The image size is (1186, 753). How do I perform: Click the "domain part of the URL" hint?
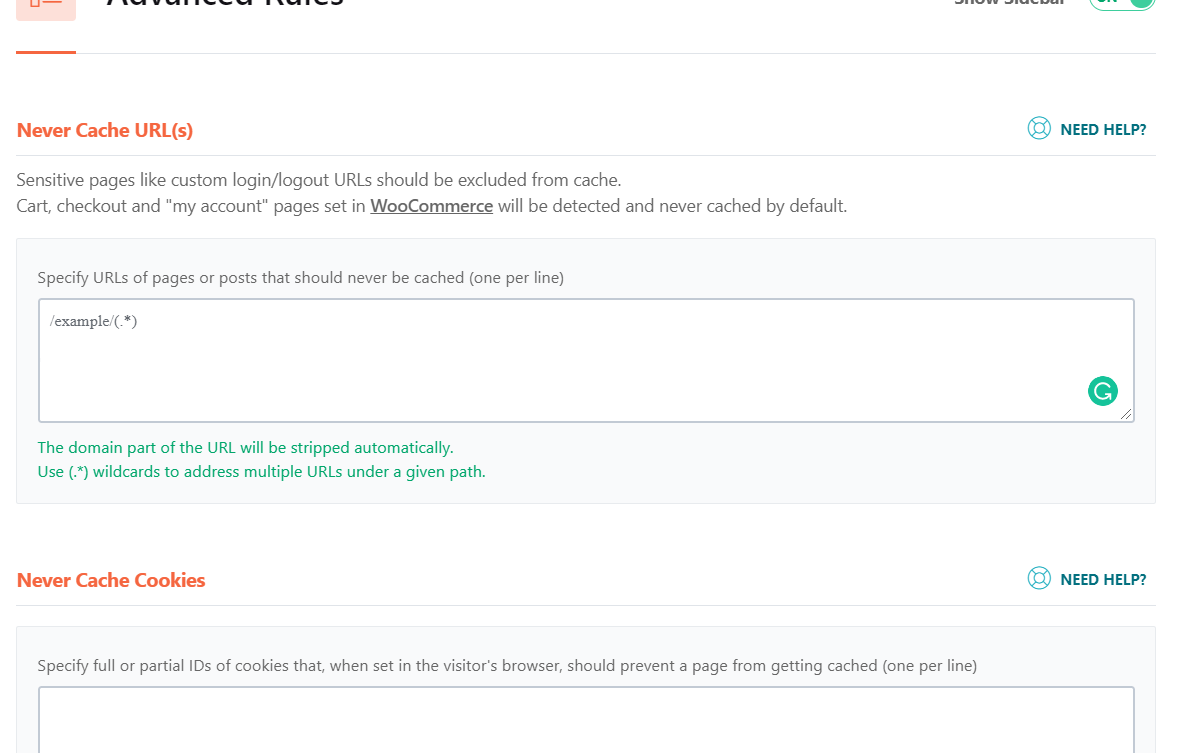click(245, 448)
